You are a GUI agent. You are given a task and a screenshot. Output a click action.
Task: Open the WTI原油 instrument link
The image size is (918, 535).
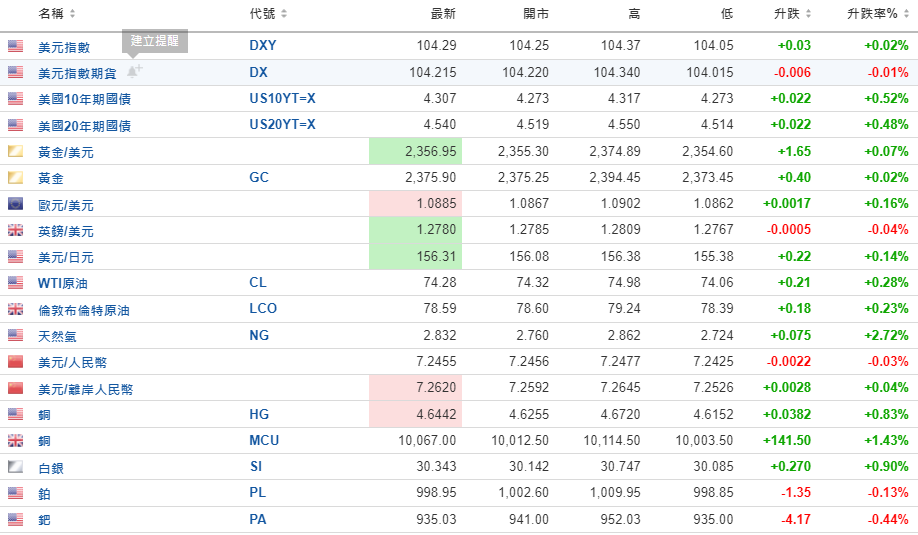63,283
